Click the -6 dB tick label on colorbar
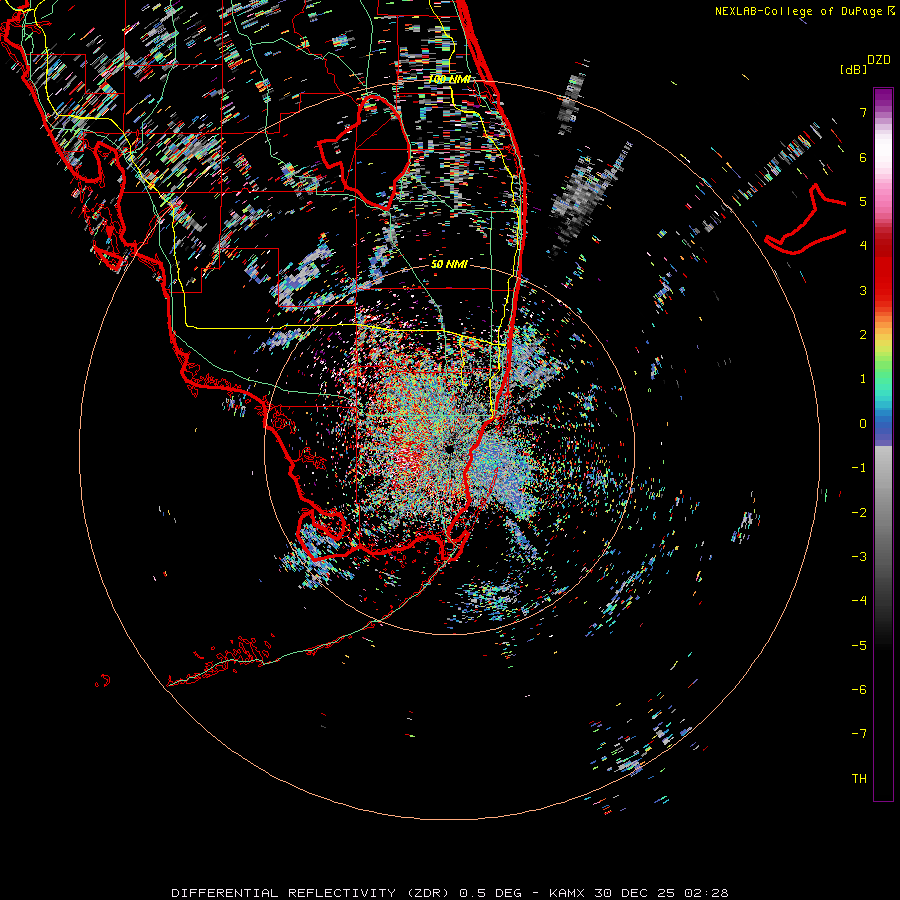The height and width of the screenshot is (900, 900). coord(859,689)
